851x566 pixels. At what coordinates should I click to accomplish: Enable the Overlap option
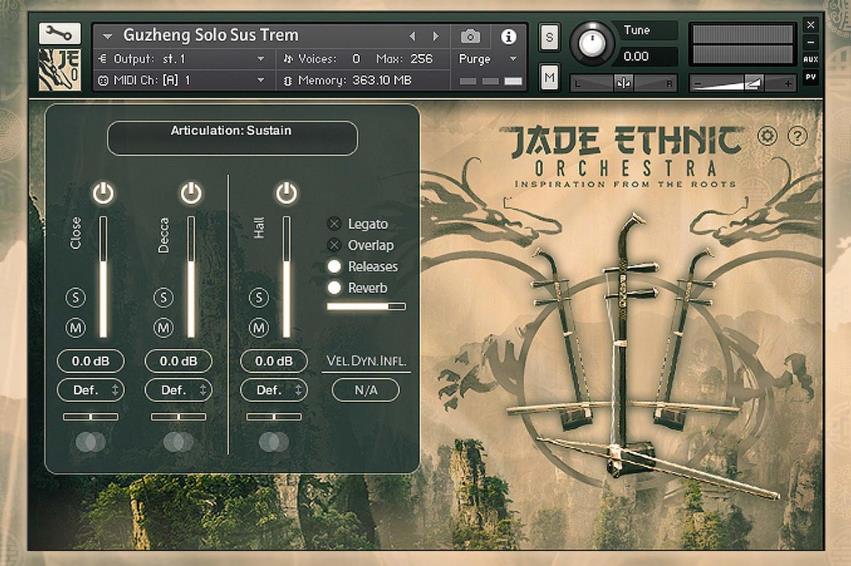[334, 245]
